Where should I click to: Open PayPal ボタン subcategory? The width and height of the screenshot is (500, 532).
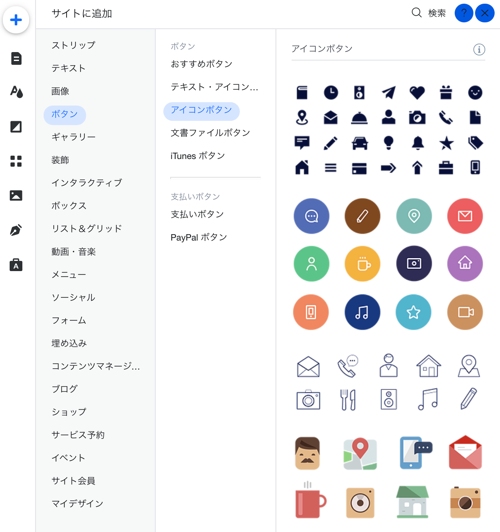click(199, 237)
